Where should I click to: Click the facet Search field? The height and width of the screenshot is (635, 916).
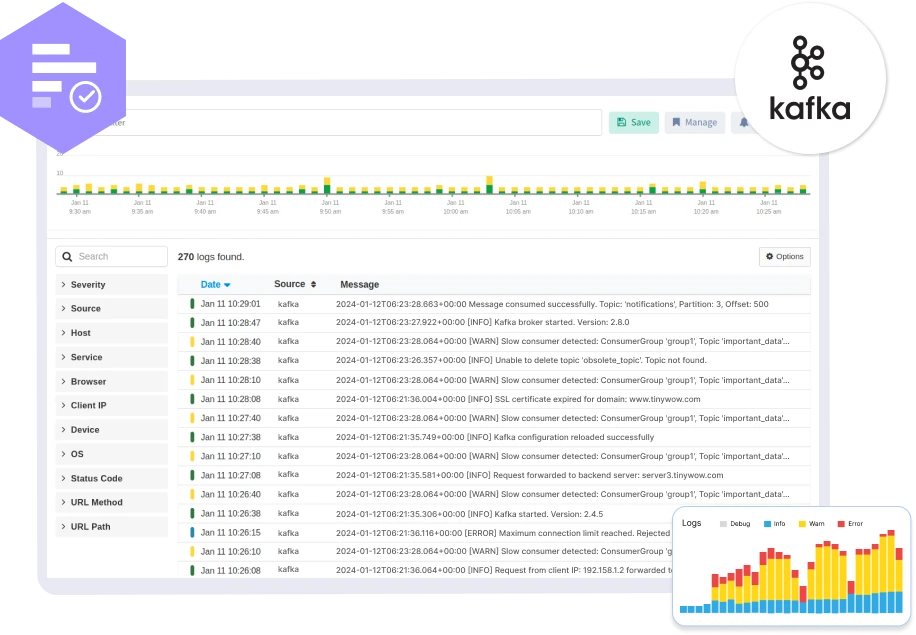[112, 256]
